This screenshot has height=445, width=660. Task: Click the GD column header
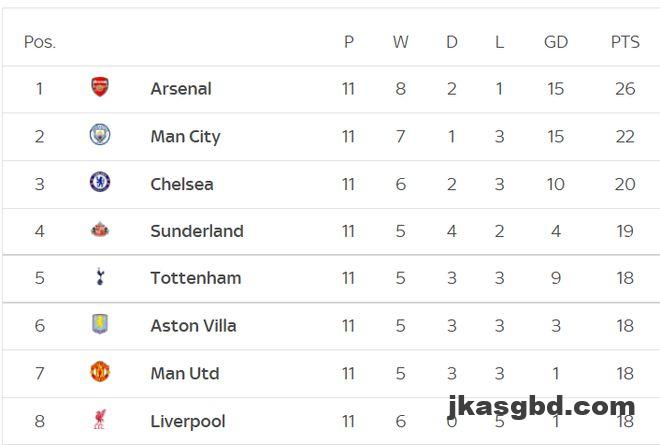click(x=556, y=42)
